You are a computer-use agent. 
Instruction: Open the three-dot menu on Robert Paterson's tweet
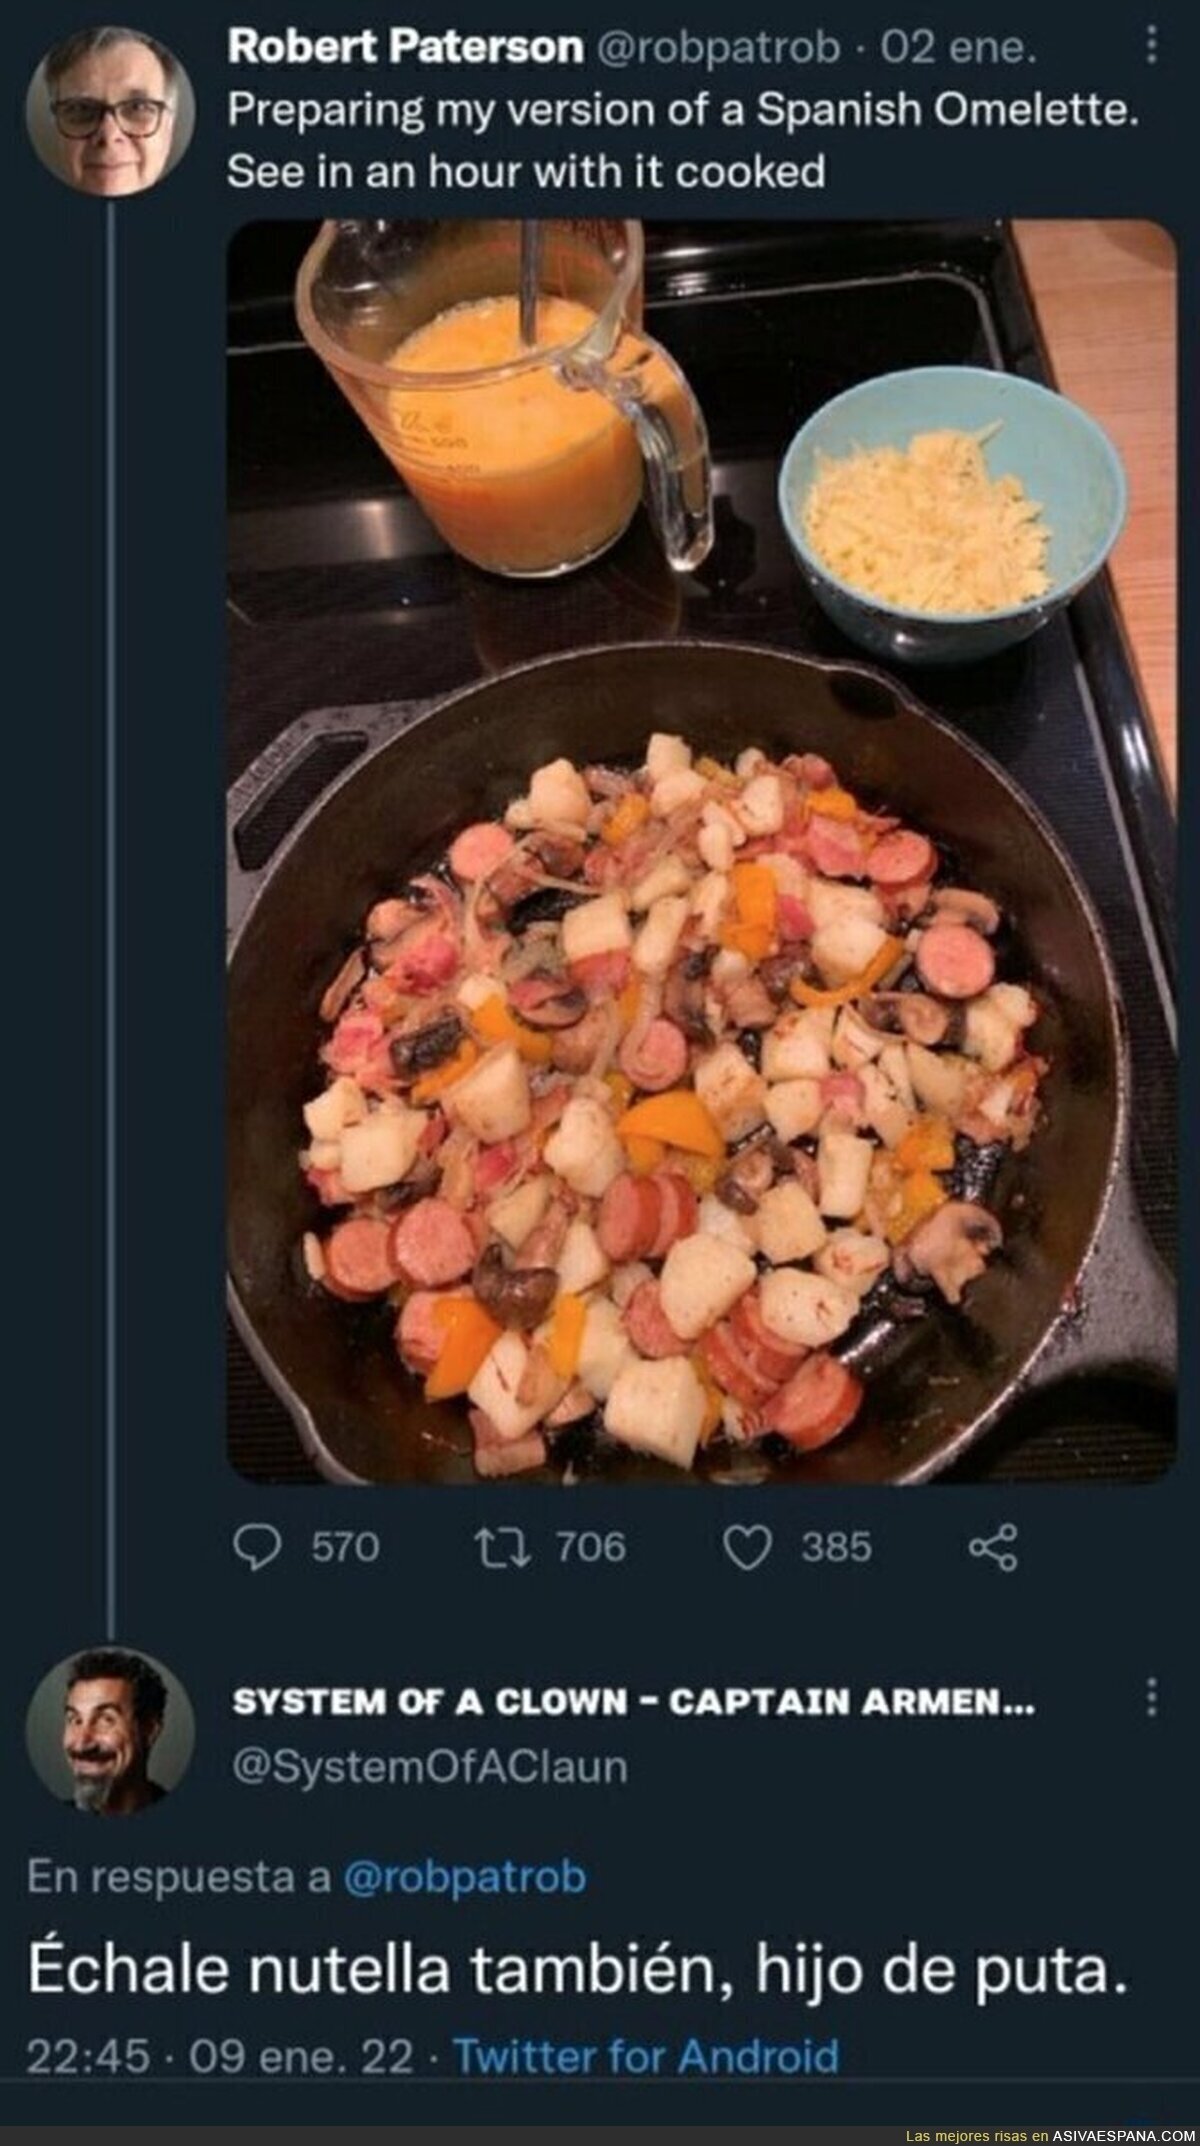[x=1151, y=45]
